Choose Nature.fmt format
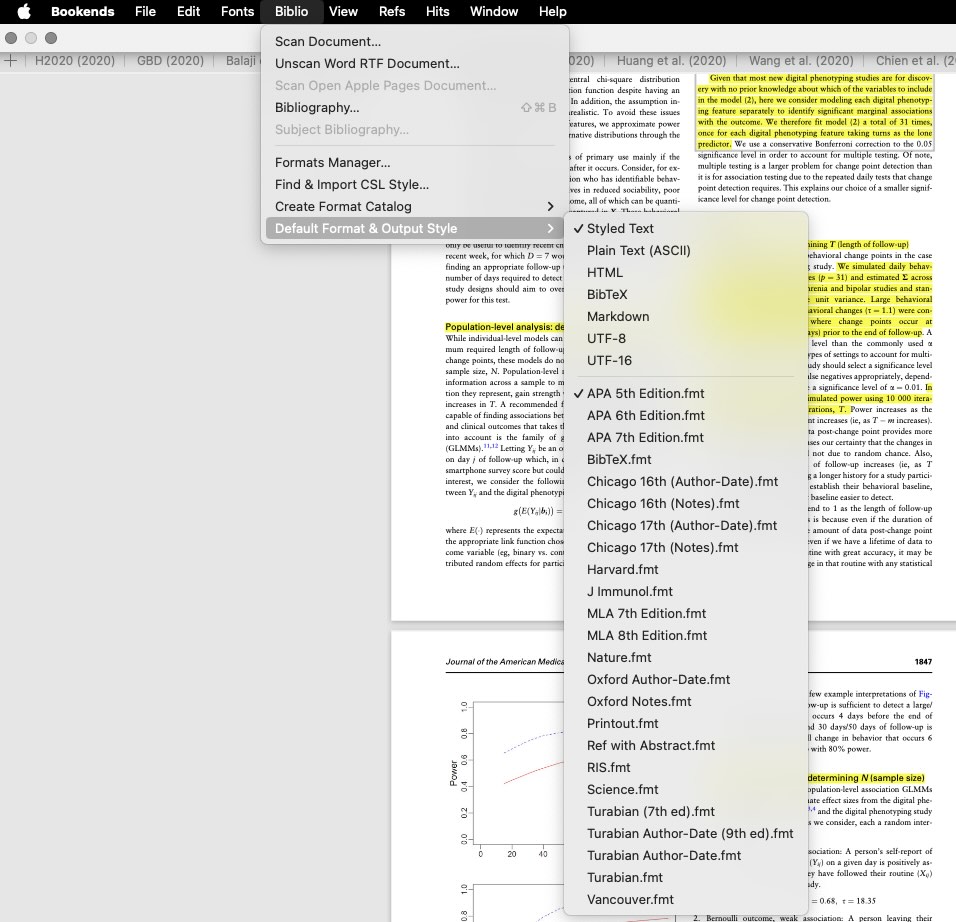The image size is (956, 922). [x=686, y=657]
